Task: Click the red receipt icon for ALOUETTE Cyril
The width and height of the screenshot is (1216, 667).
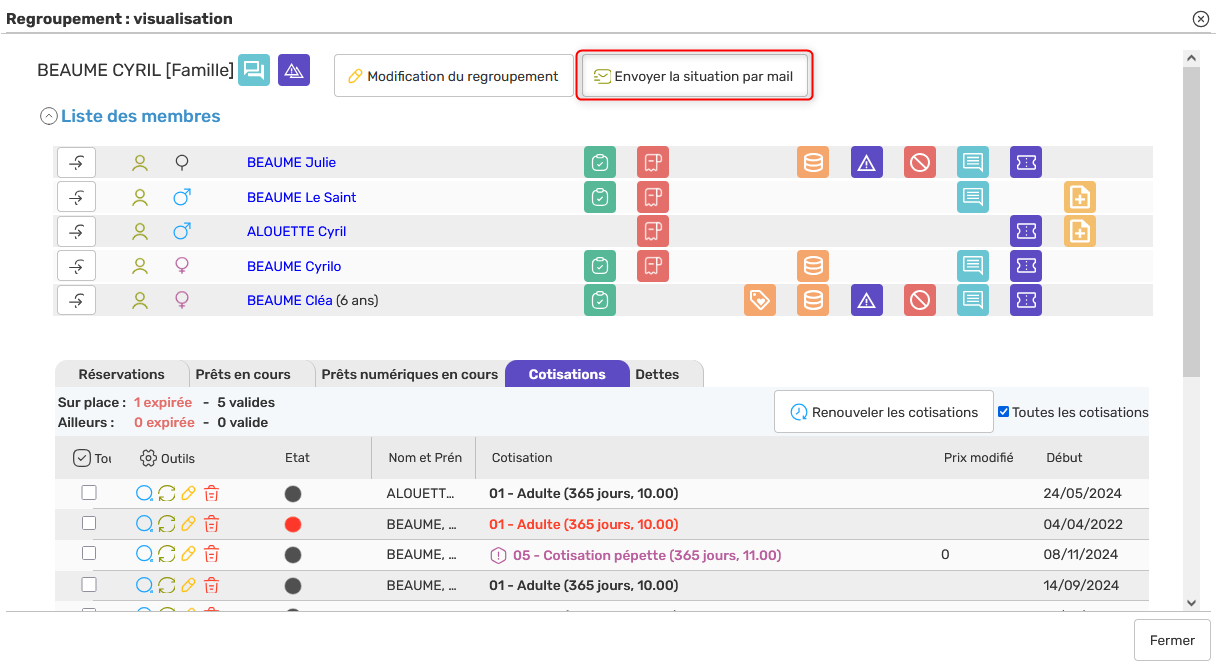Action: click(x=653, y=231)
